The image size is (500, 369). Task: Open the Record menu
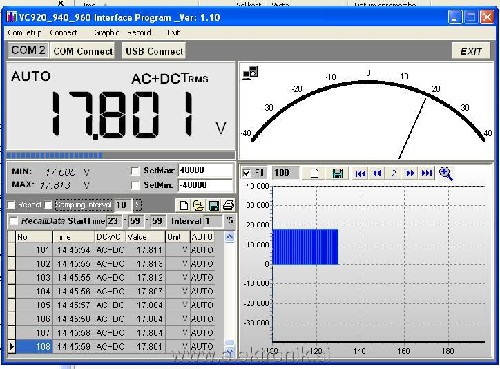click(x=139, y=33)
